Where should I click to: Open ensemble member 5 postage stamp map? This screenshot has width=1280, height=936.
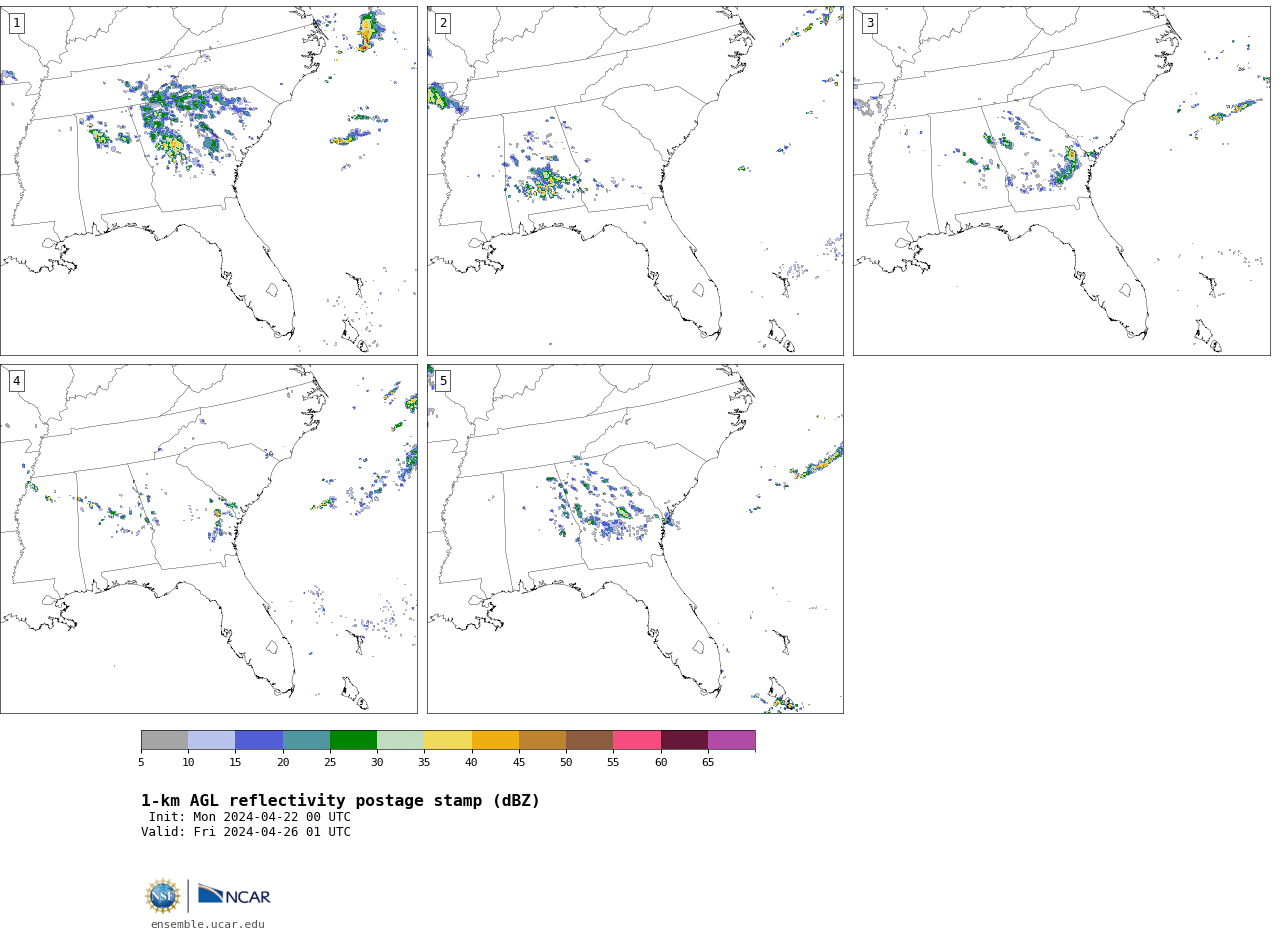click(635, 539)
